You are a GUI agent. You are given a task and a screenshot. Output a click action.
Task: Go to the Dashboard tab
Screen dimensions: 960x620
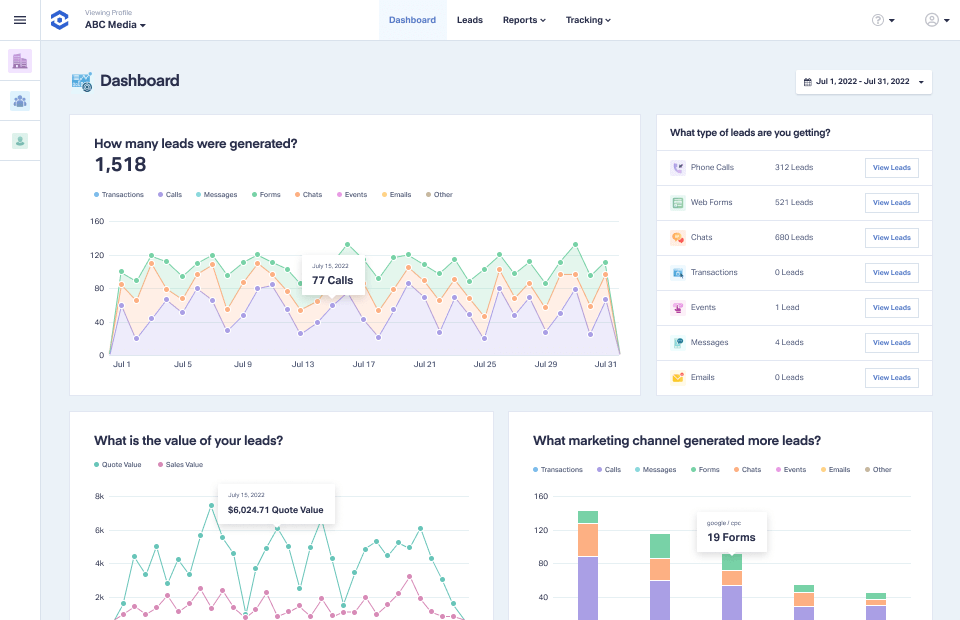pyautogui.click(x=413, y=20)
